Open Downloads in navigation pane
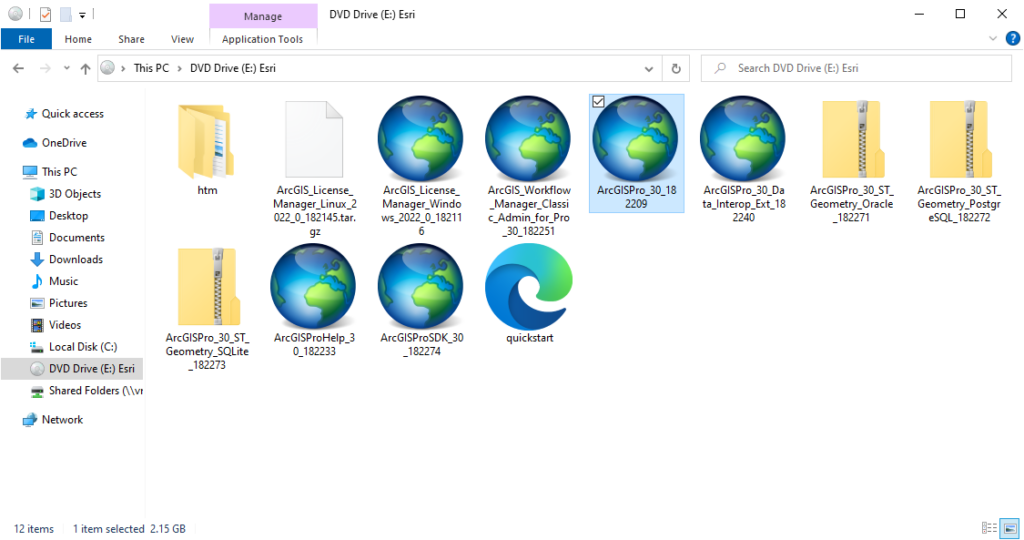The image size is (1024, 540). pos(76,259)
